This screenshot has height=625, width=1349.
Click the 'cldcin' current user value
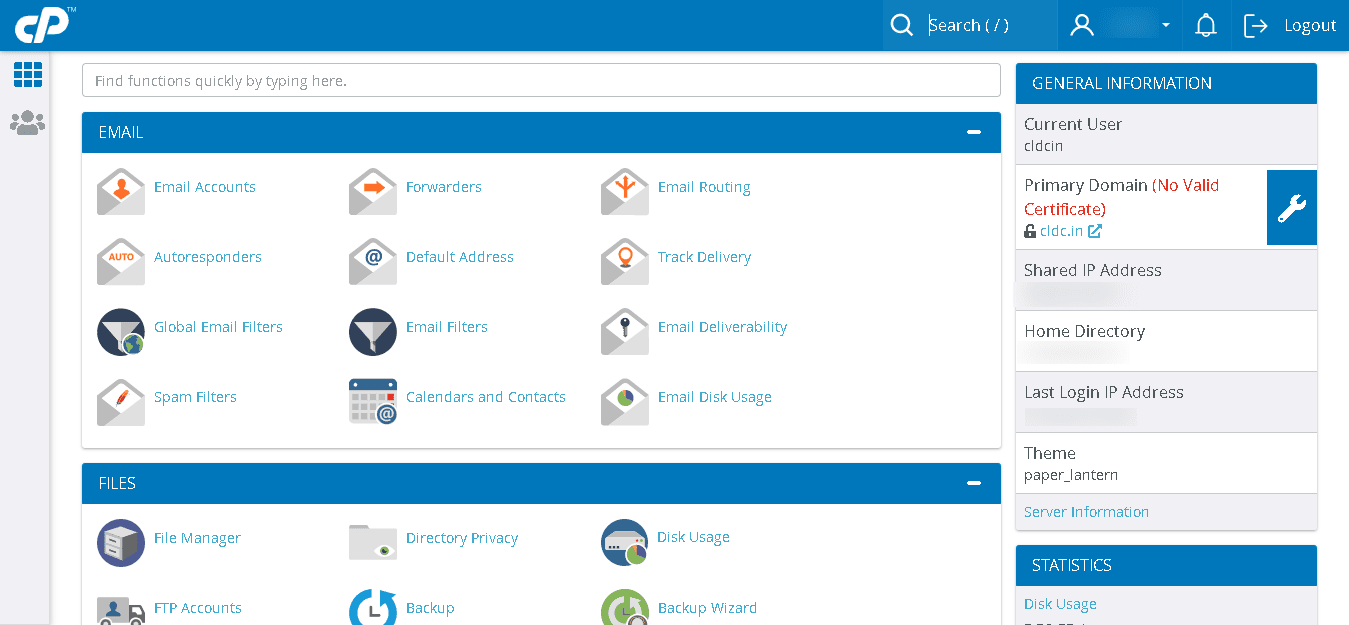pyautogui.click(x=1044, y=146)
